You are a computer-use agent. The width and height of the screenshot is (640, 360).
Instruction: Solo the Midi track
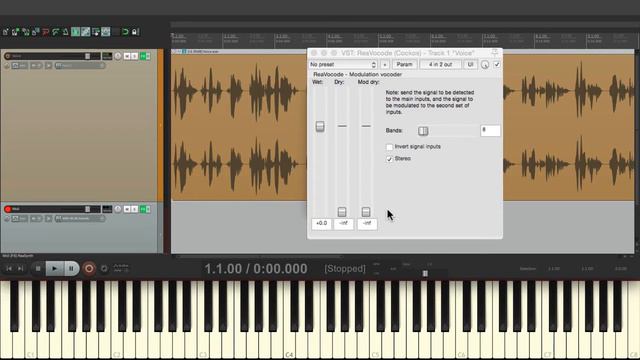[x=134, y=209]
